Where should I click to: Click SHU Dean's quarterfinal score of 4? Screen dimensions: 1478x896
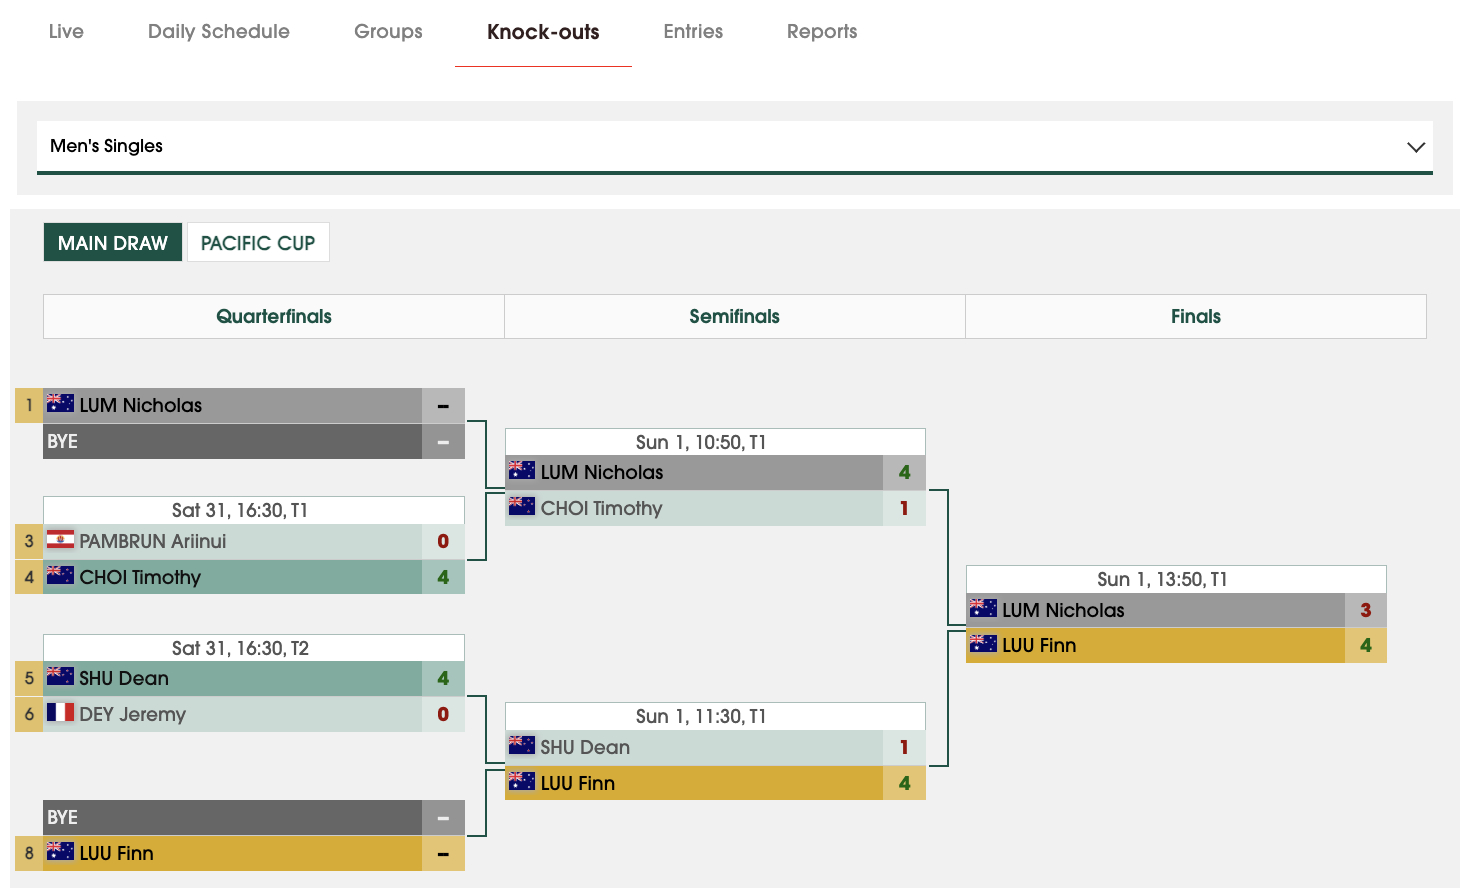443,678
